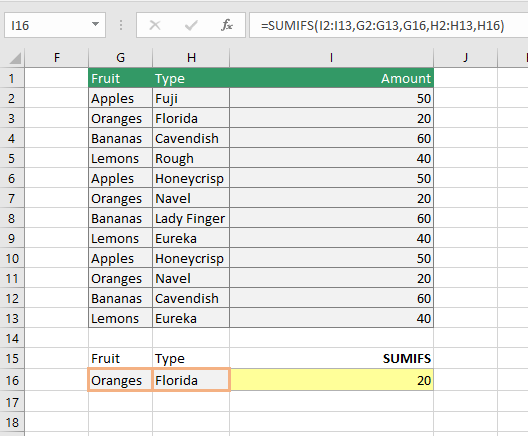528x436 pixels.
Task: Select Eureka cell in row 9
Action: point(191,238)
